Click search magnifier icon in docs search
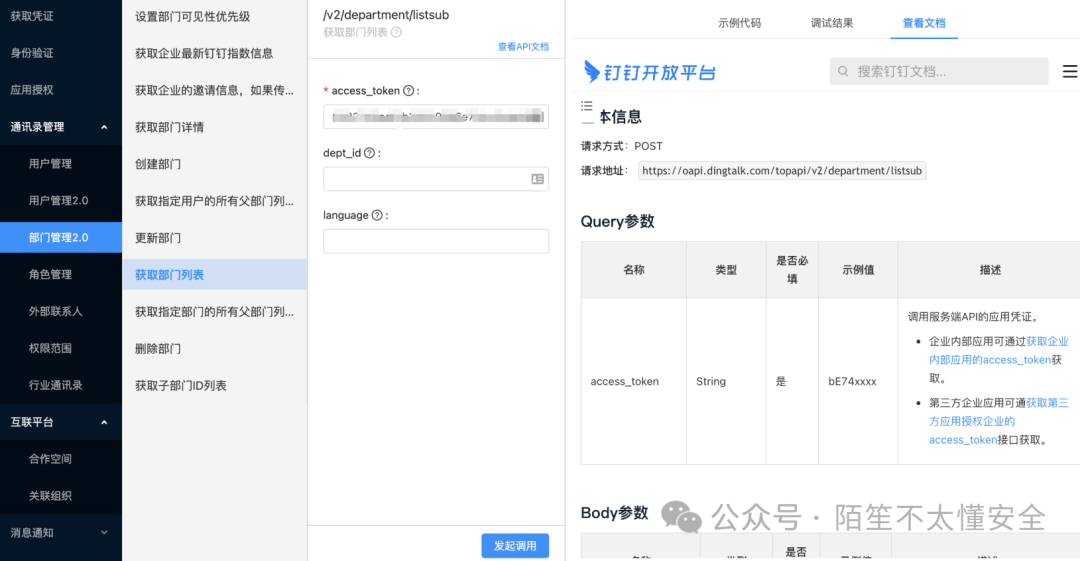1080x561 pixels. pos(843,71)
